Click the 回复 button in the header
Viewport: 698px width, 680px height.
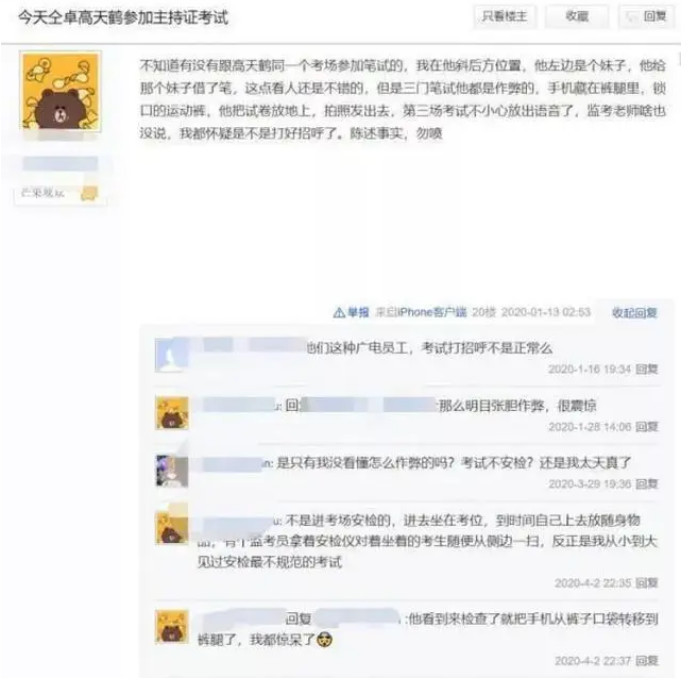coord(646,17)
